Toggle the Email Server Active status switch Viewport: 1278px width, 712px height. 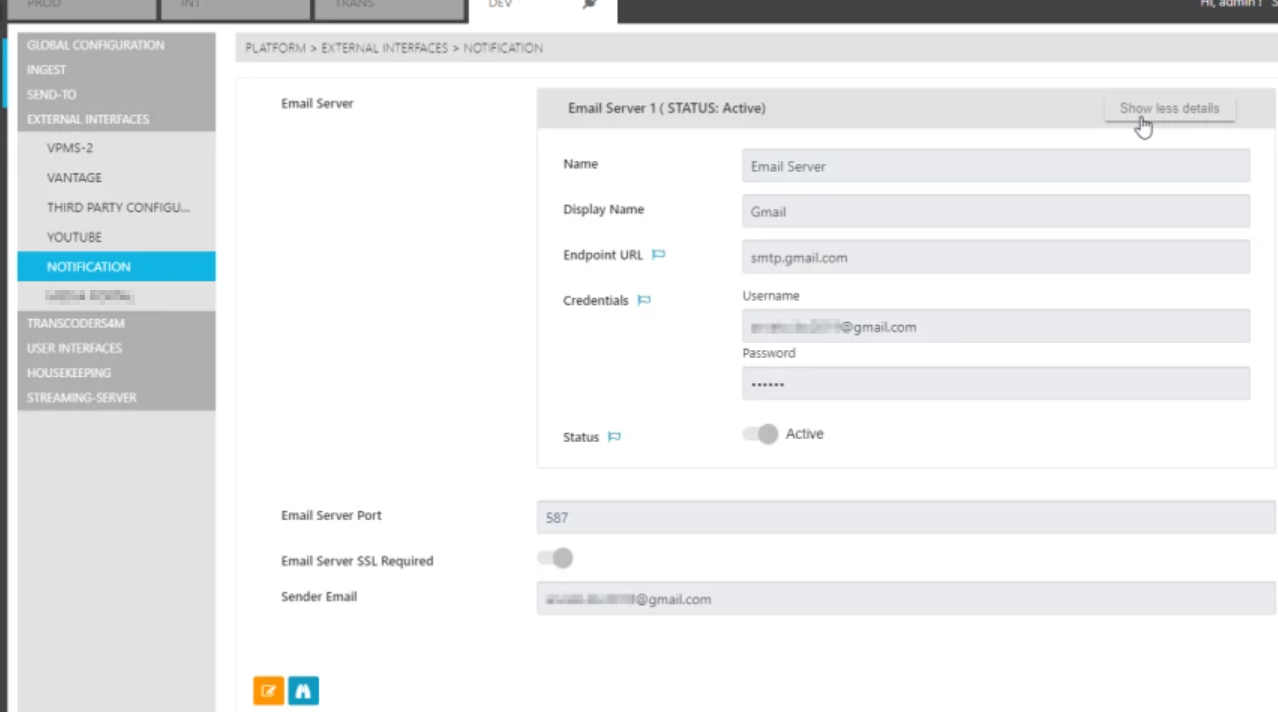[761, 434]
